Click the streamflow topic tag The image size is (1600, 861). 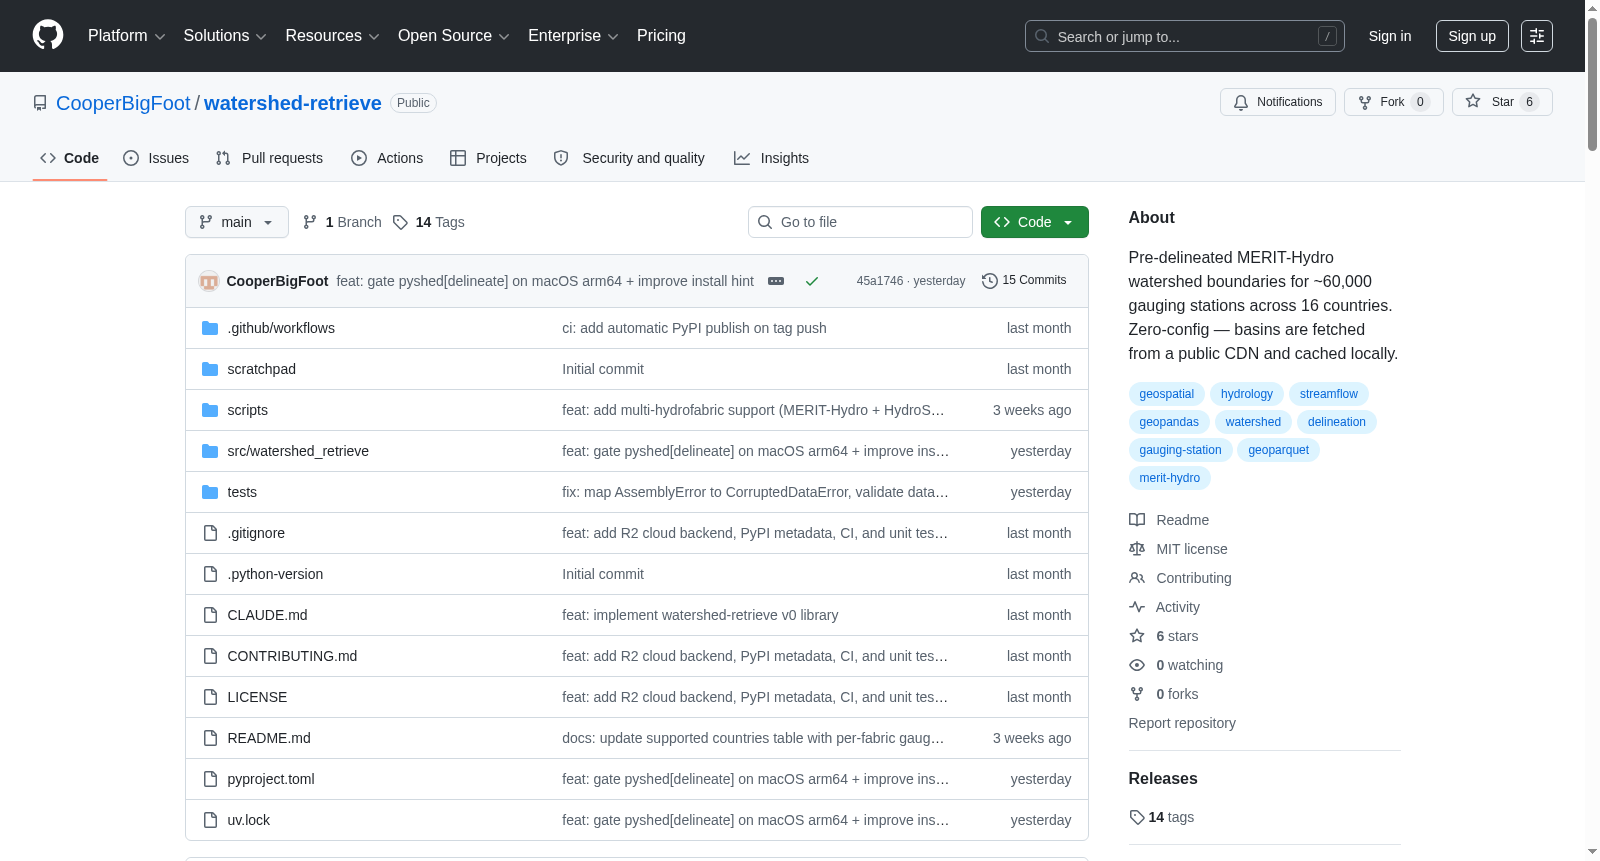(x=1329, y=394)
